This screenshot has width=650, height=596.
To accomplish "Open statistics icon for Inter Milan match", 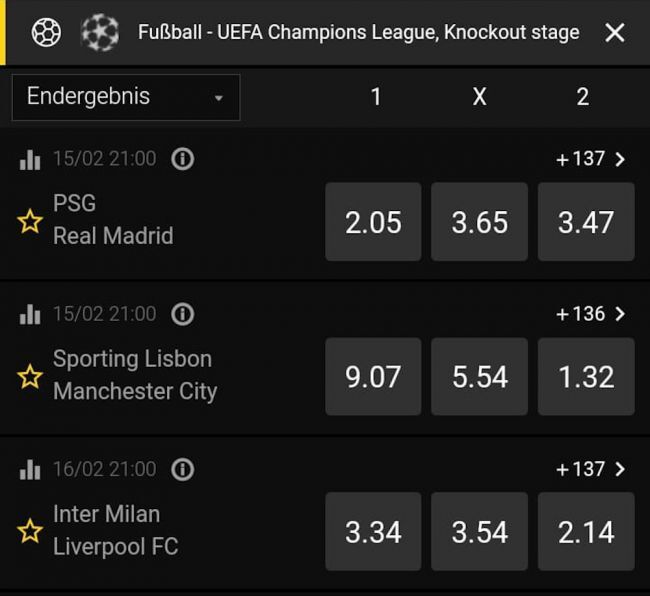I will [30, 469].
